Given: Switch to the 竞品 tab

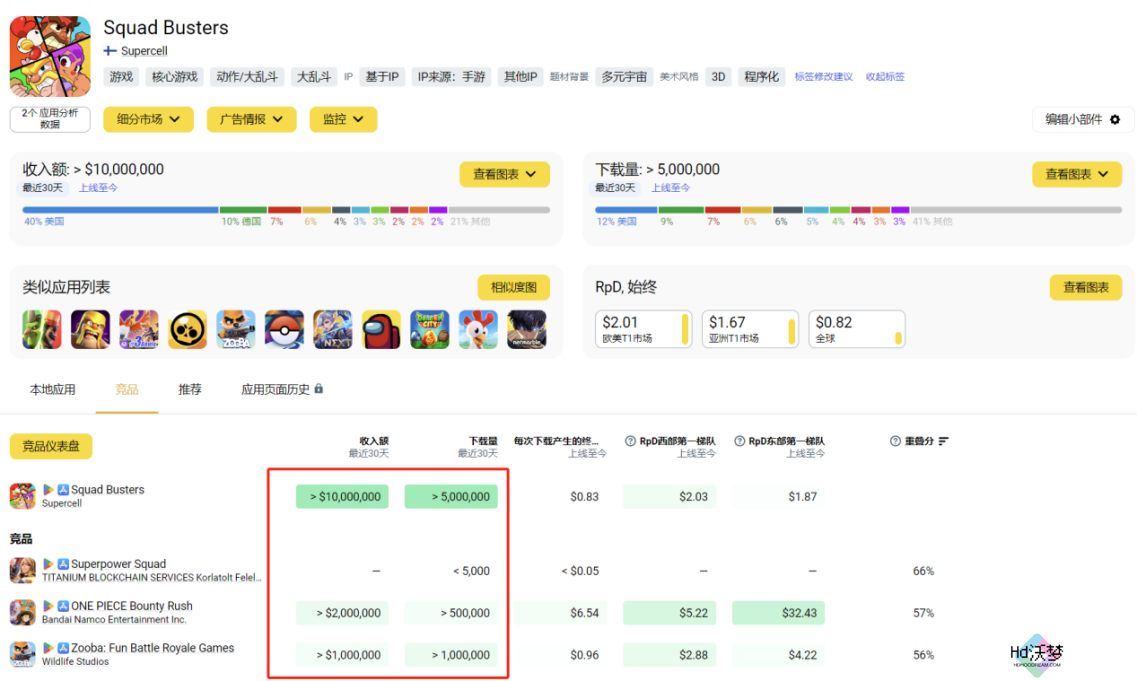Looking at the screenshot, I should click(x=127, y=389).
